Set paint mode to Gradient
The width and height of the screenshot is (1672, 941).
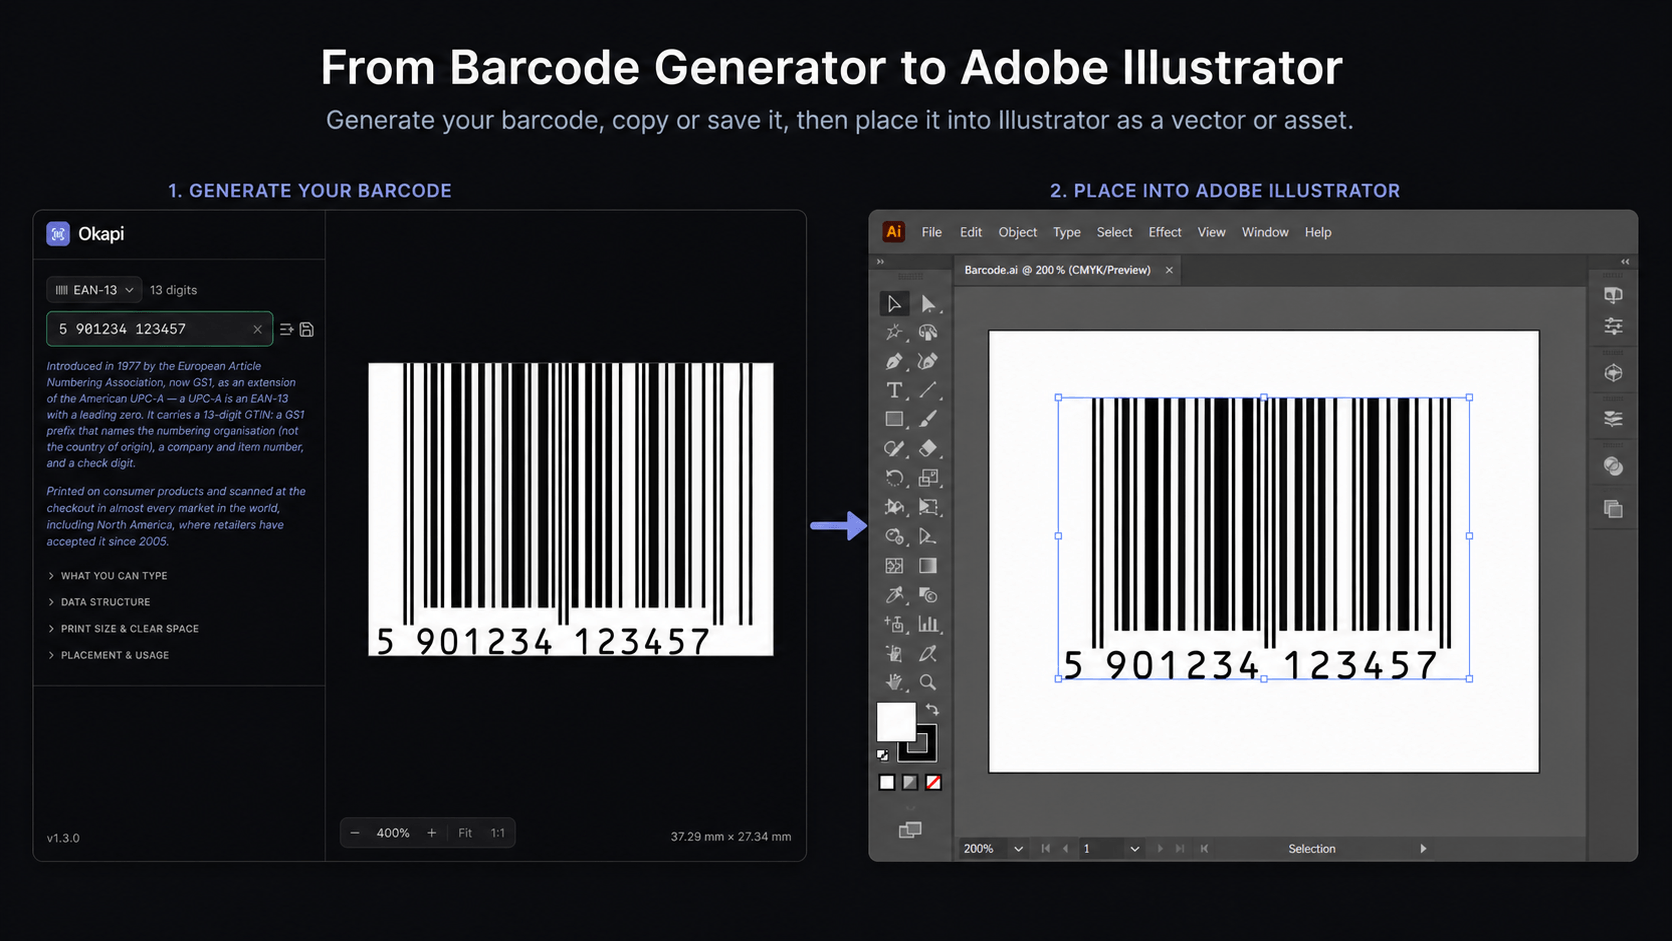[910, 782]
